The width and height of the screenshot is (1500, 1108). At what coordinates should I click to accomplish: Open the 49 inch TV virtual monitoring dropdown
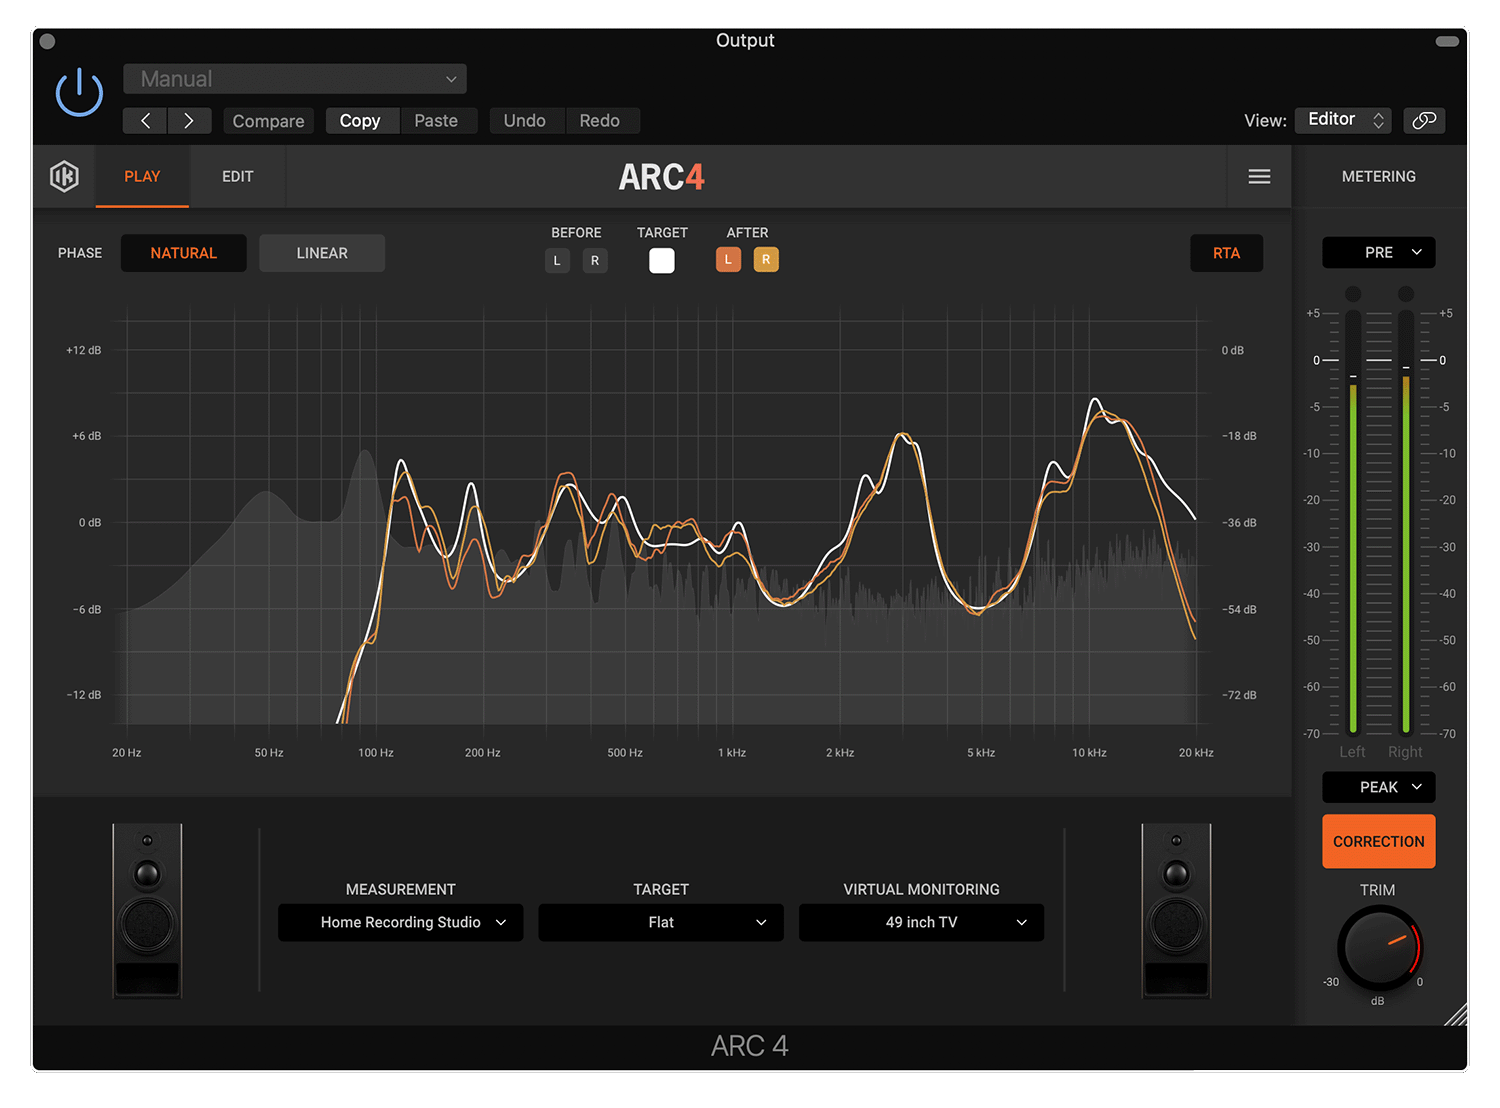920,922
